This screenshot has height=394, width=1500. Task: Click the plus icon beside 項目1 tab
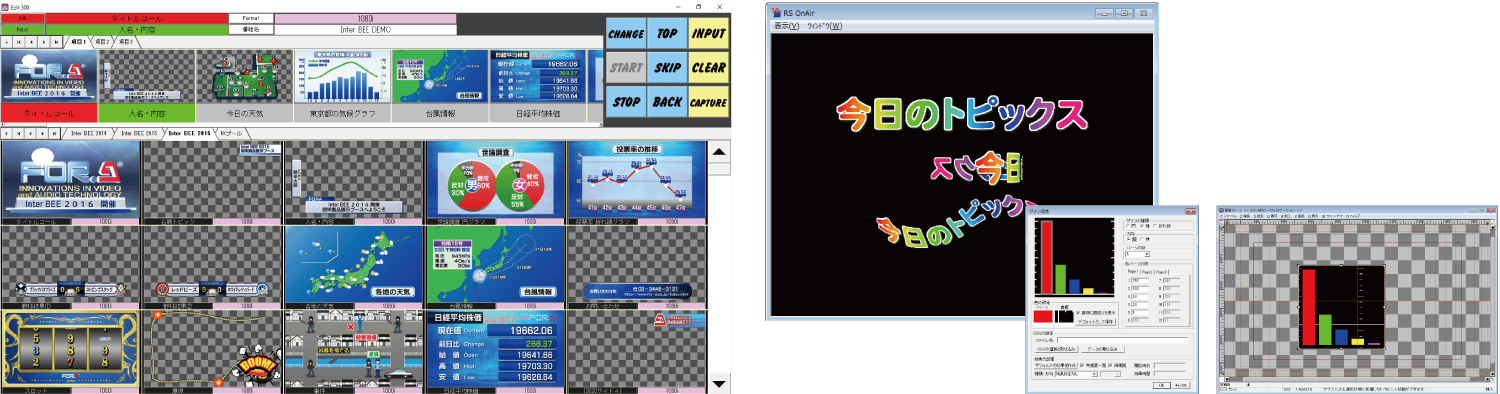pyautogui.click(x=7, y=43)
